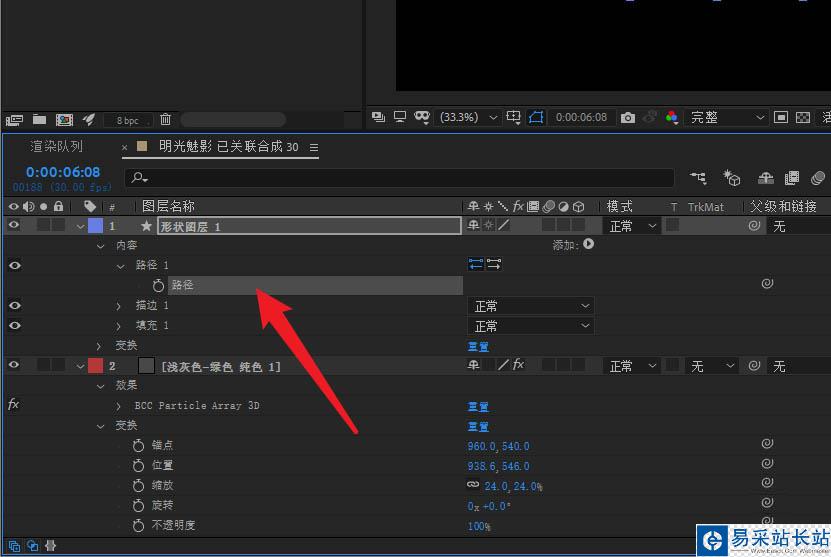Toggle visibility of 路径 1
831x557 pixels.
(x=15, y=265)
